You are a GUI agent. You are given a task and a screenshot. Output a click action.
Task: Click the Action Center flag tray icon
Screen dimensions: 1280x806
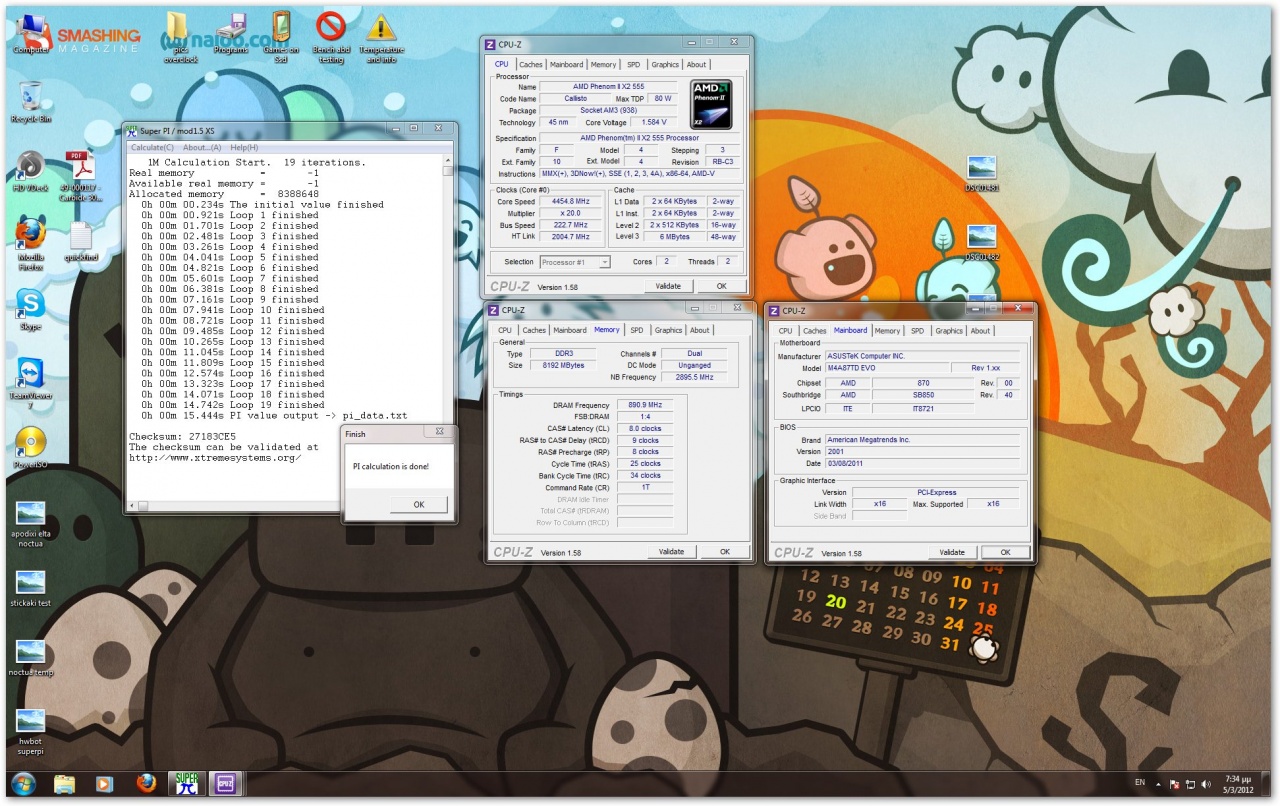(x=1174, y=783)
